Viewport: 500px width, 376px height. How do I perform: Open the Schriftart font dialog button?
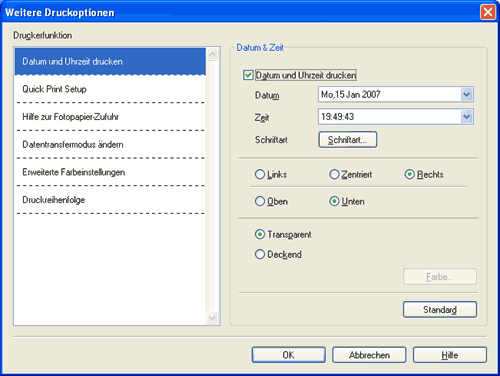(348, 140)
